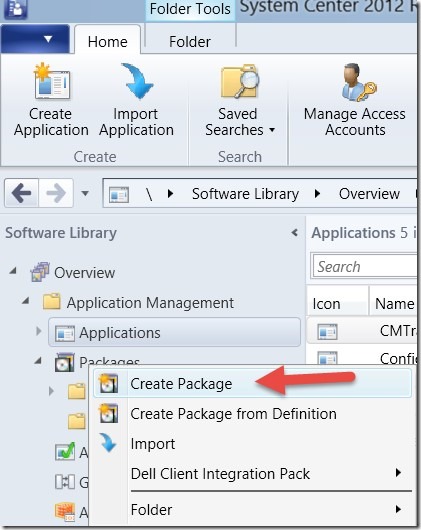Screen dimensions: 421x530
Task: Open the navigation history dropdown arrow
Action: [85, 193]
